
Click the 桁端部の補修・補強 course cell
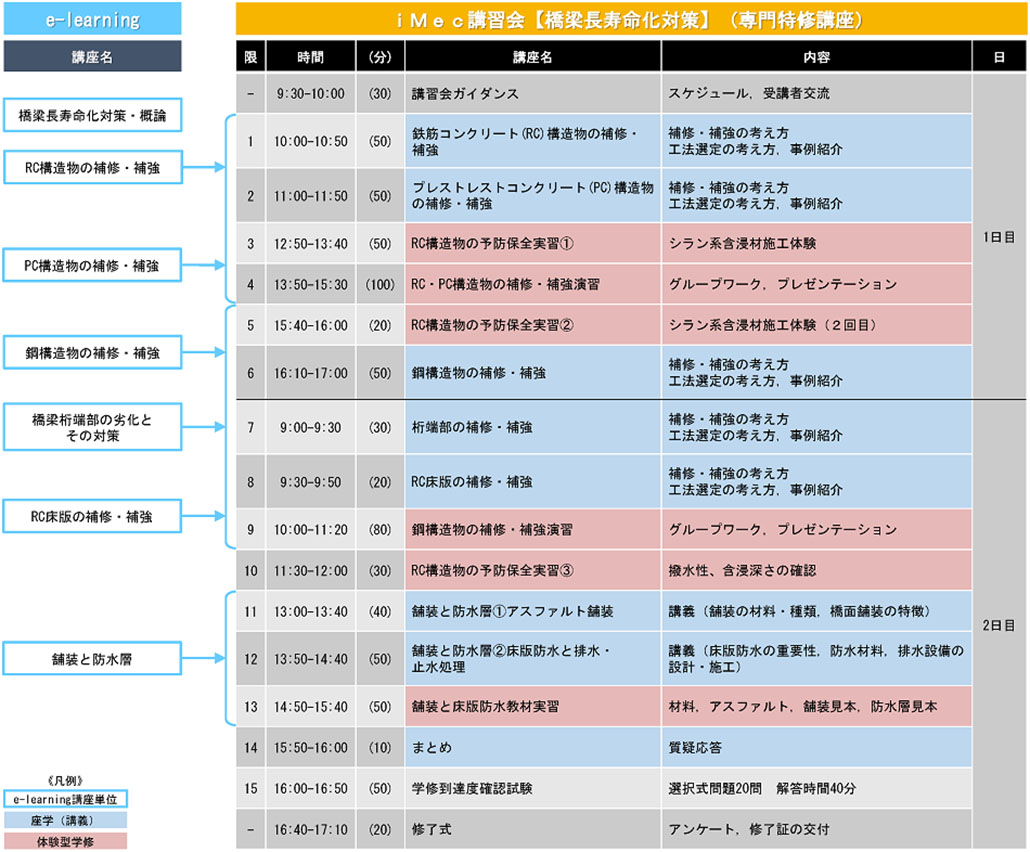point(532,428)
